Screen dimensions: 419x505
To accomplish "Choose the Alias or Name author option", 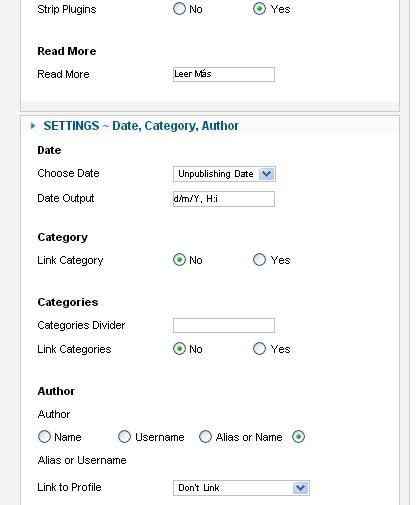I will [x=205, y=437].
